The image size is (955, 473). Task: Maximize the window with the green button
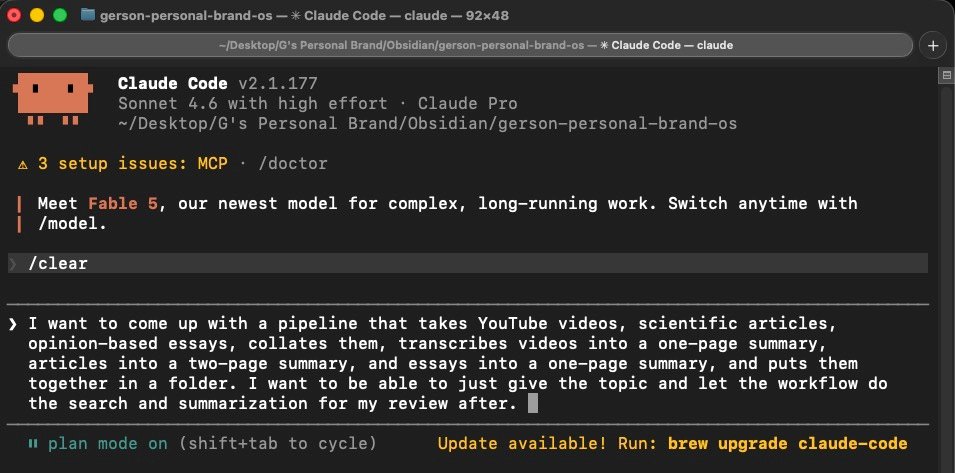[x=60, y=15]
